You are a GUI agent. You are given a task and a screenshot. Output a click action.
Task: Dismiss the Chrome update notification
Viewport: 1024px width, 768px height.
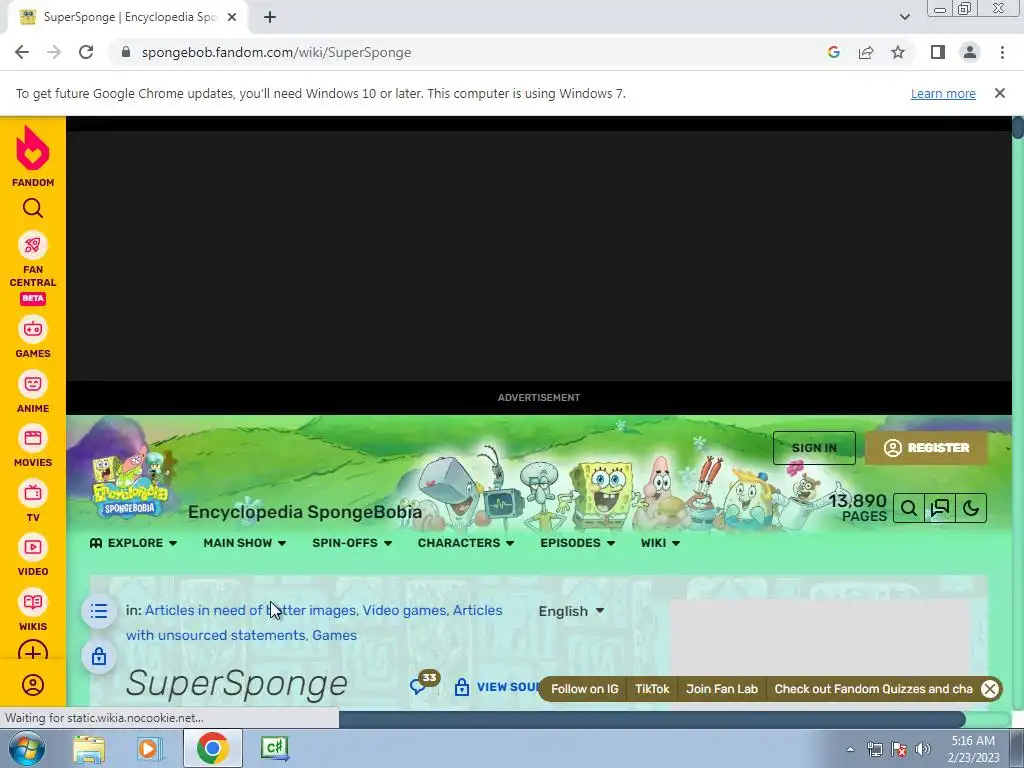pyautogui.click(x=999, y=93)
